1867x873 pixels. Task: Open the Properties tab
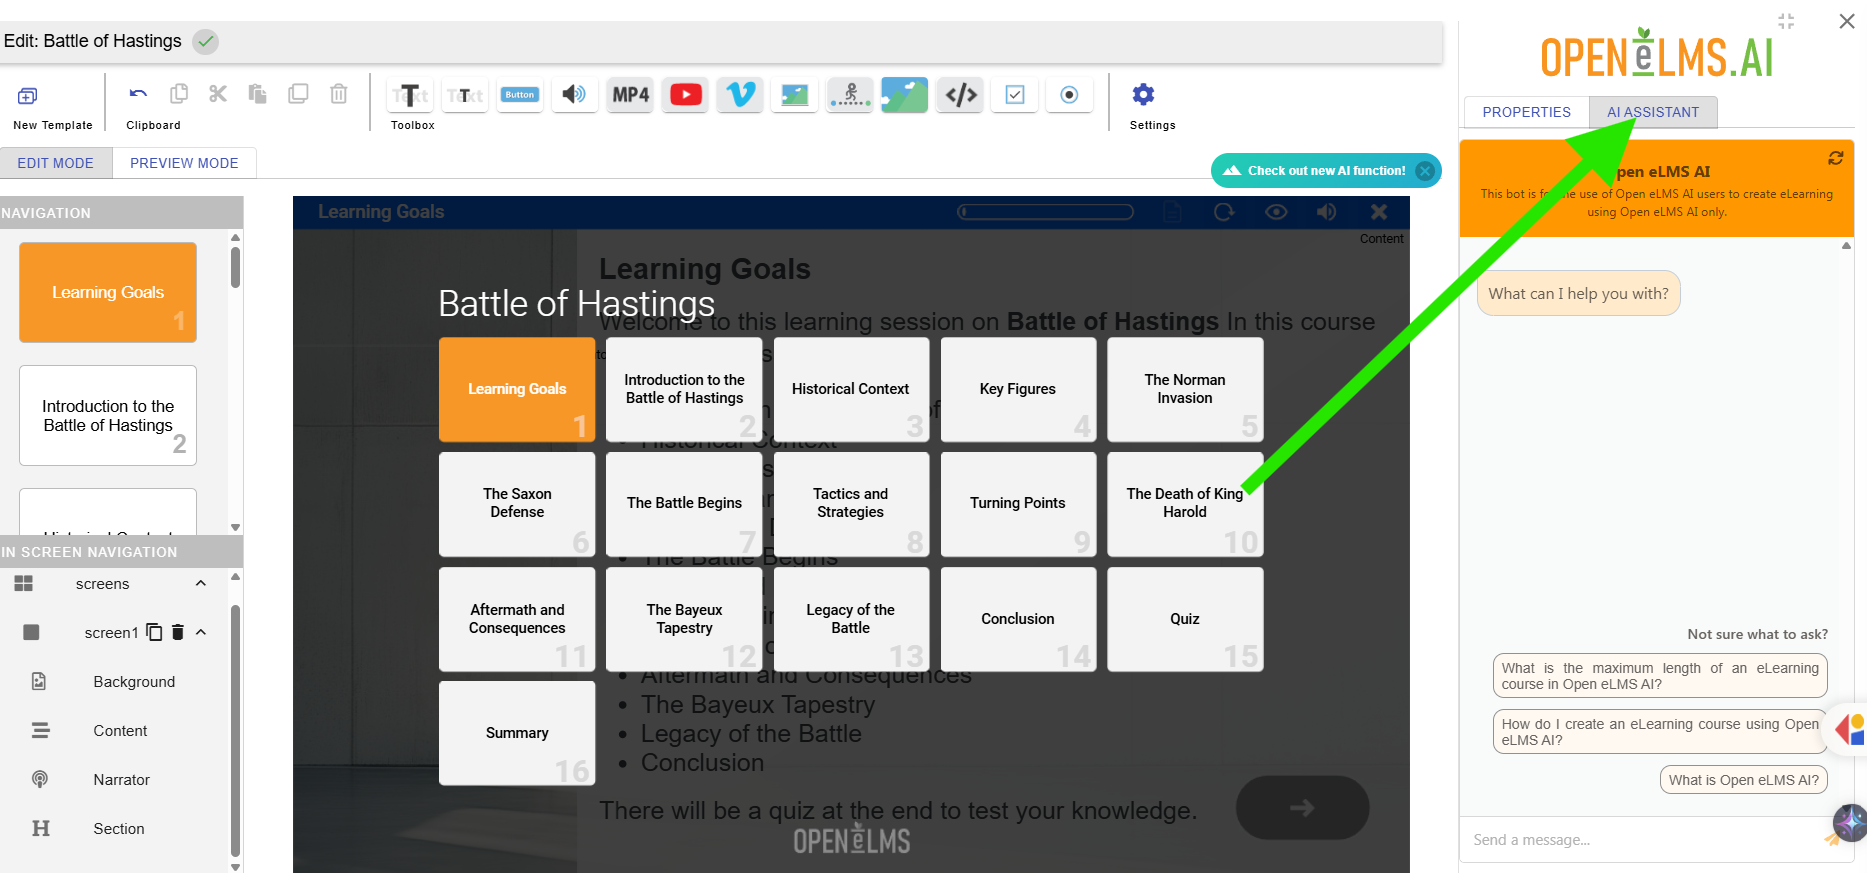click(x=1527, y=112)
